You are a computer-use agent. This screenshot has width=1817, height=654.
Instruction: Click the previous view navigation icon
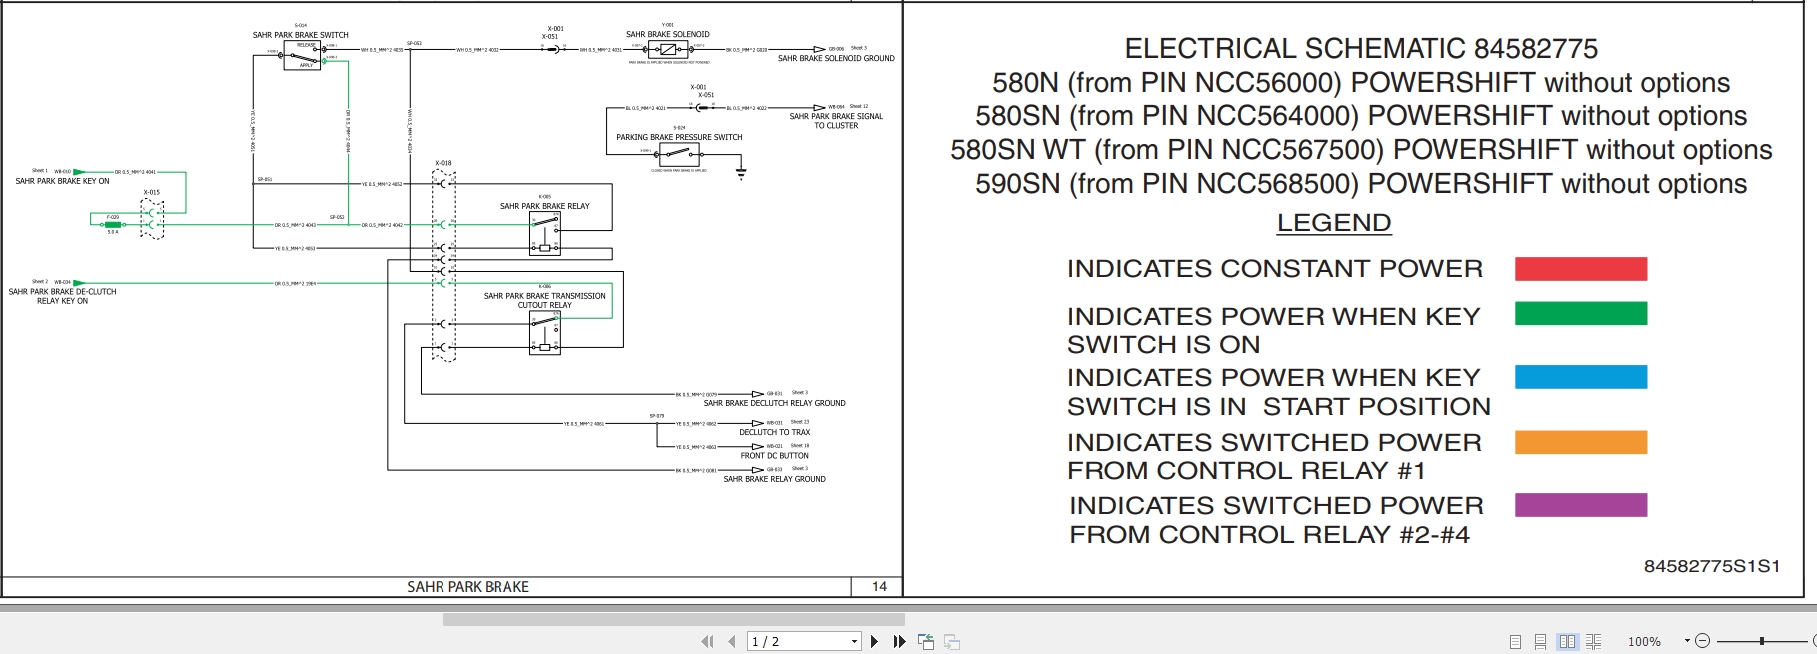[x=926, y=642]
